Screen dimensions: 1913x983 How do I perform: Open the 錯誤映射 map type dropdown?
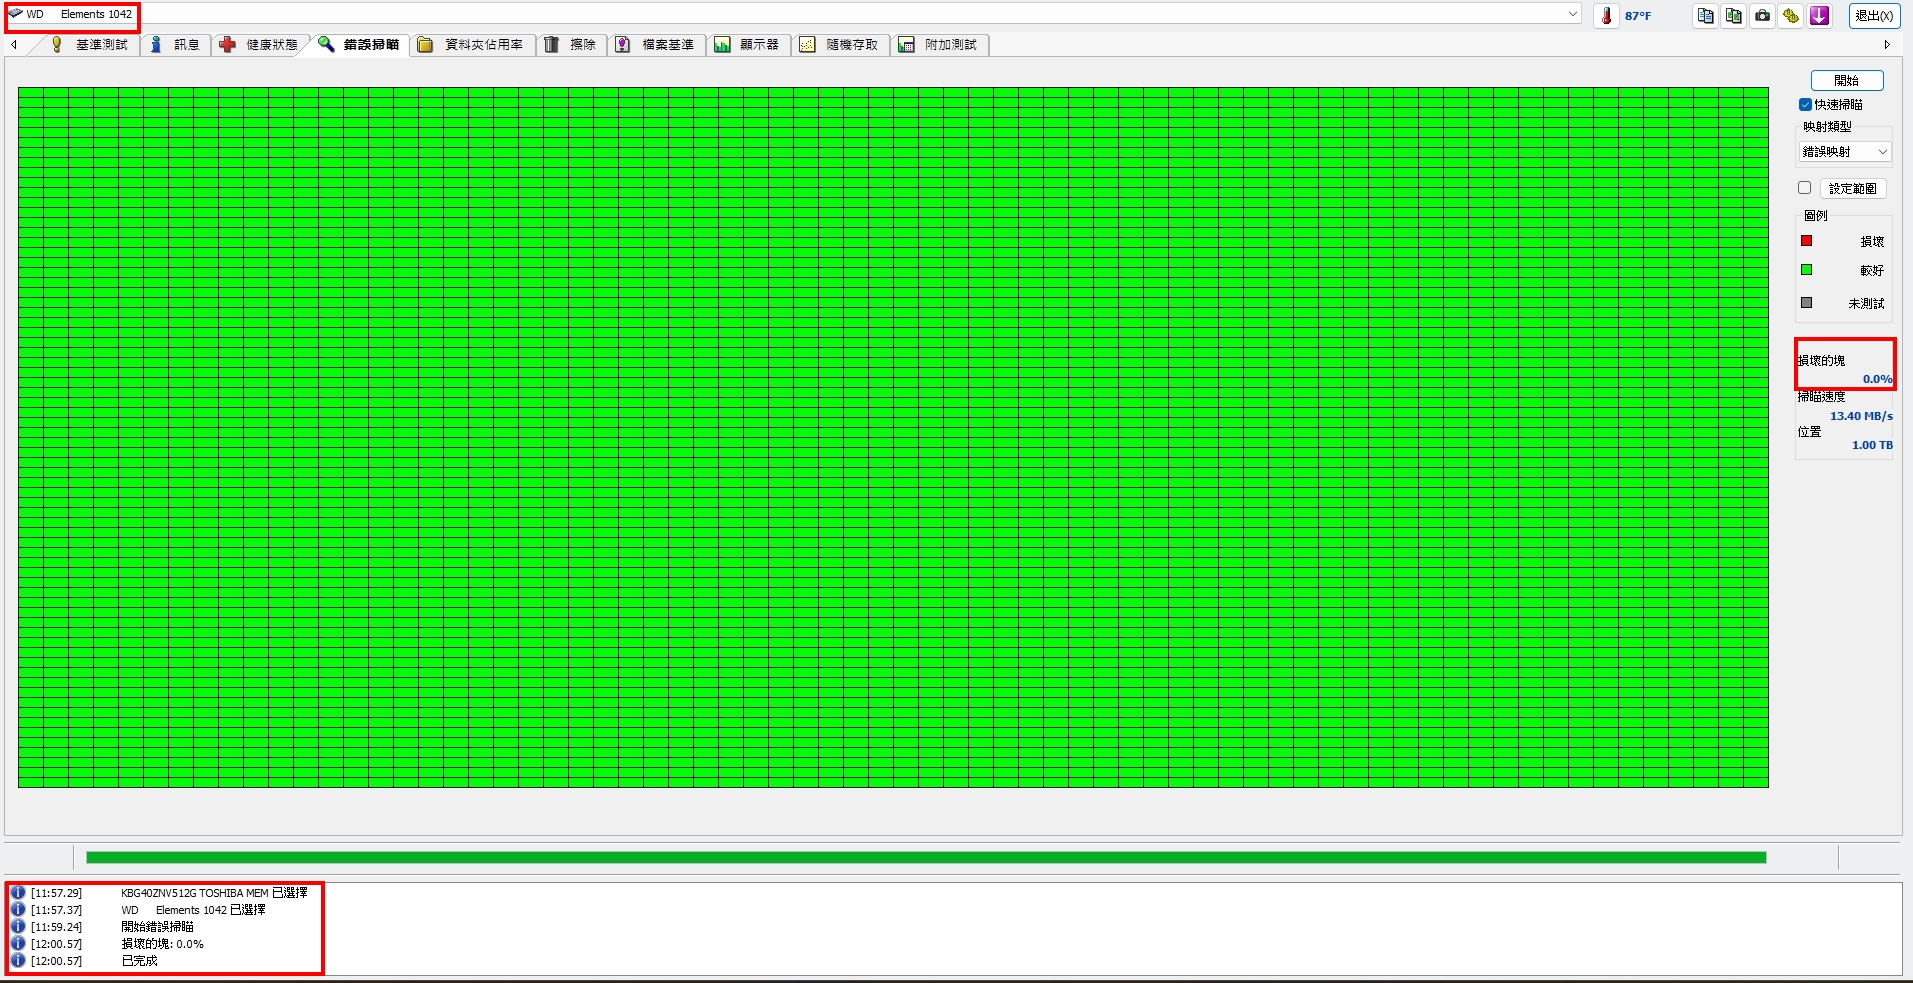pyautogui.click(x=1845, y=152)
